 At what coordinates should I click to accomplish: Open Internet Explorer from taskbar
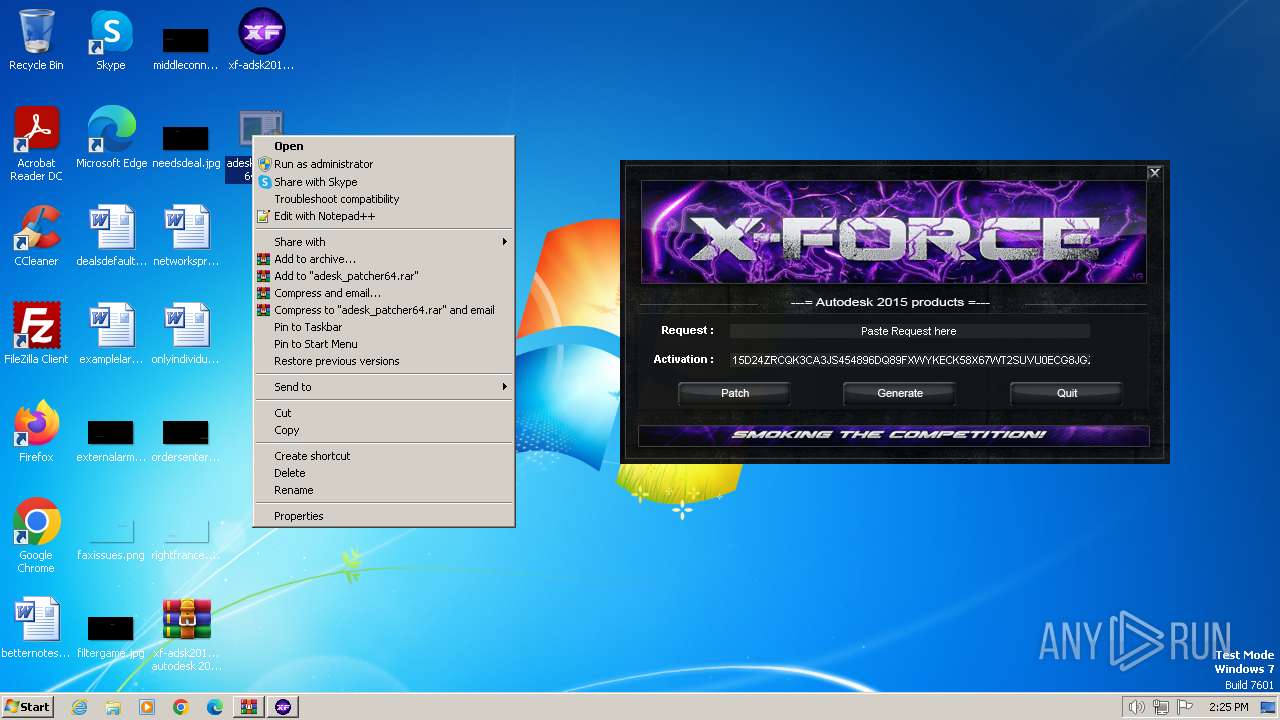[x=79, y=707]
